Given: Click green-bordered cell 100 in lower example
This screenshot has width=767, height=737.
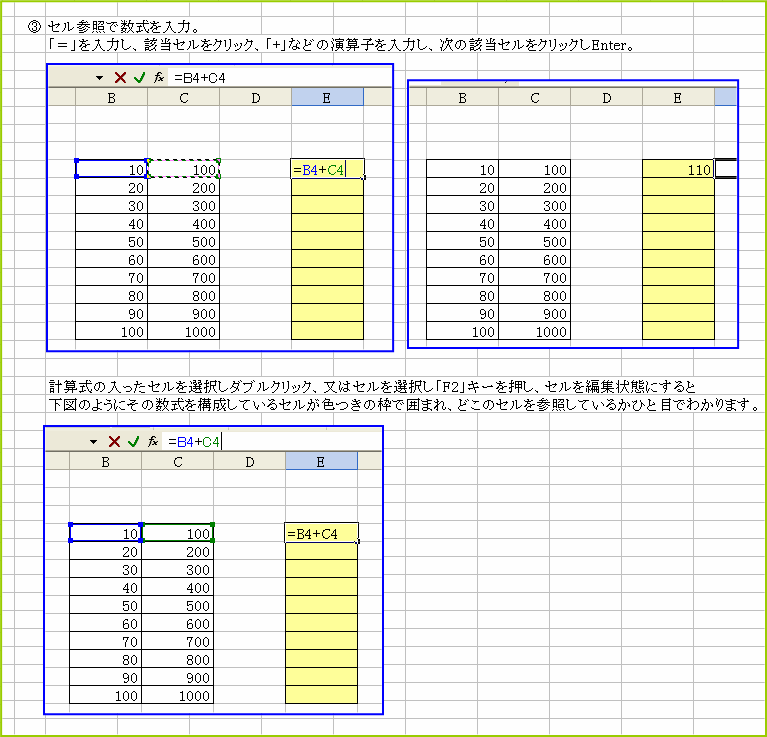Looking at the screenshot, I should tap(177, 533).
